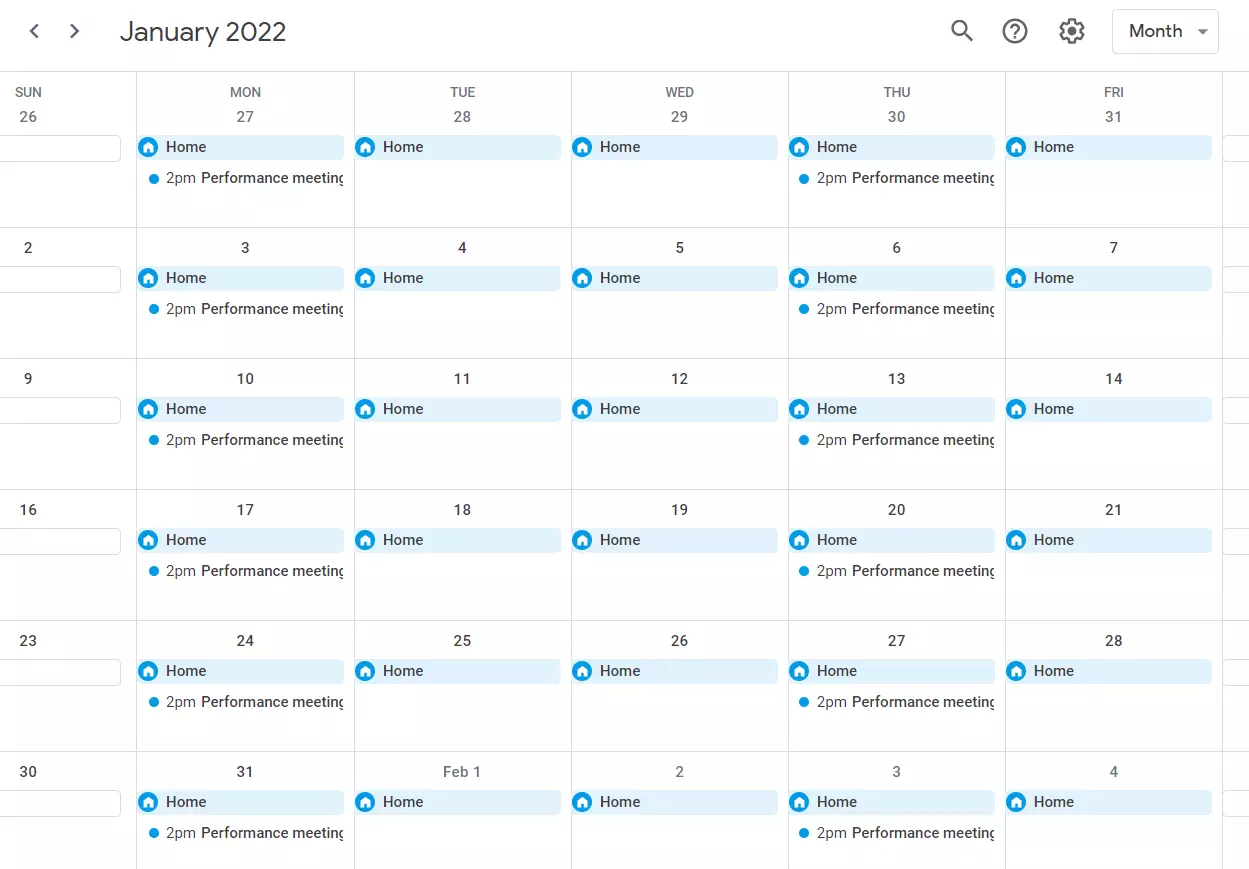
Task: Select the date number 19
Action: point(679,510)
